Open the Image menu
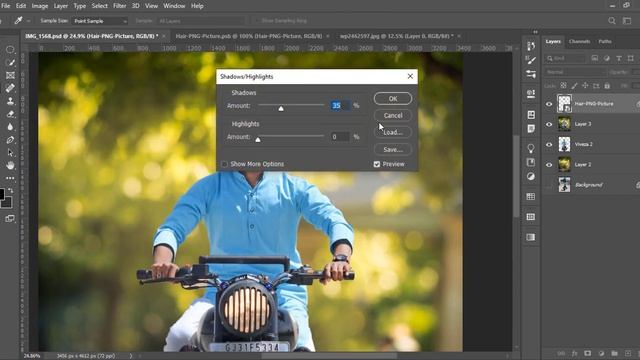640x360 pixels. click(x=40, y=6)
